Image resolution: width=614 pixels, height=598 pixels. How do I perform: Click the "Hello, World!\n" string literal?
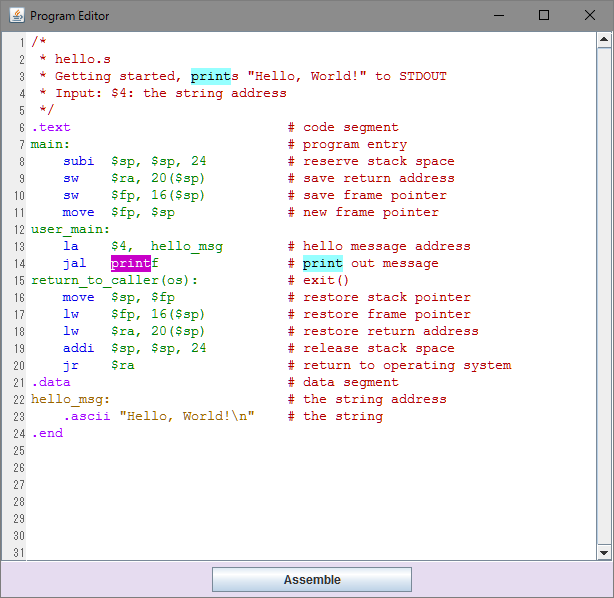[x=187, y=417]
